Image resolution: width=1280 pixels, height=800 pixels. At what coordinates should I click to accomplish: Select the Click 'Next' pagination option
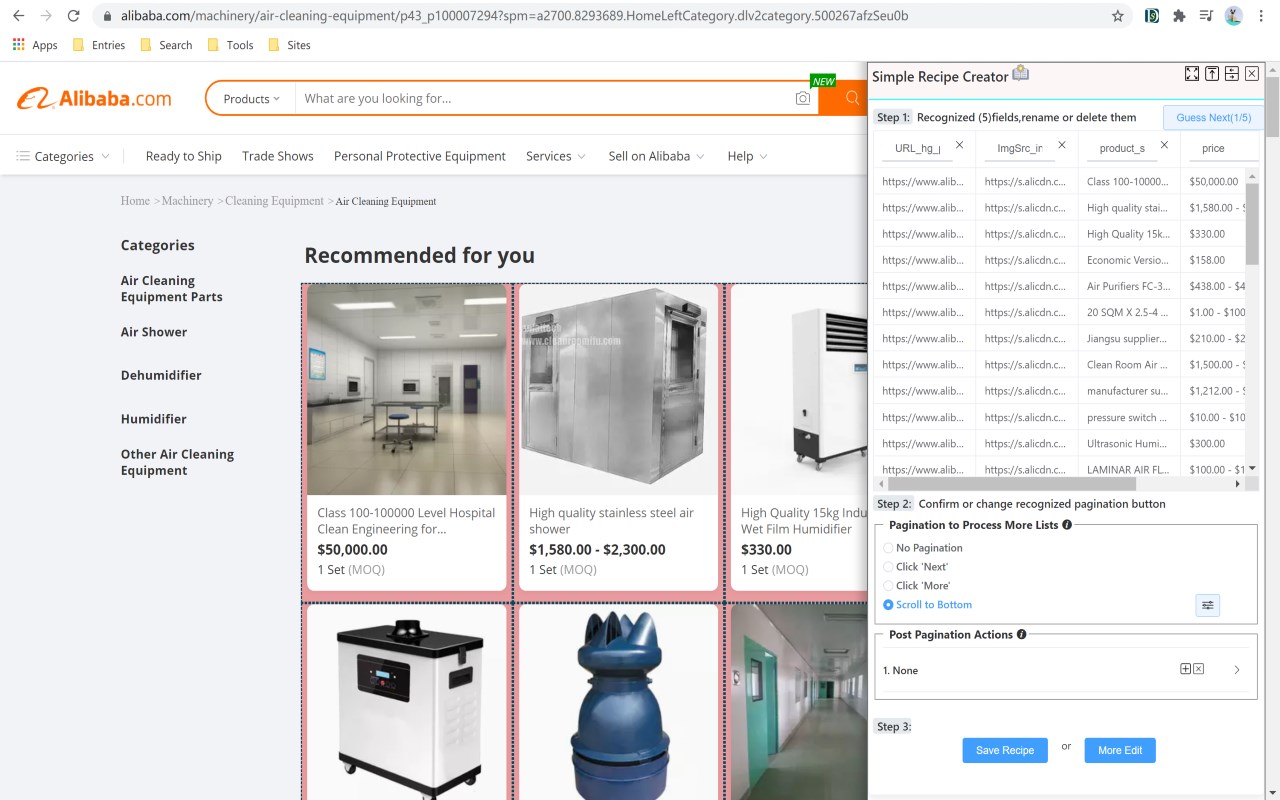pos(915,567)
